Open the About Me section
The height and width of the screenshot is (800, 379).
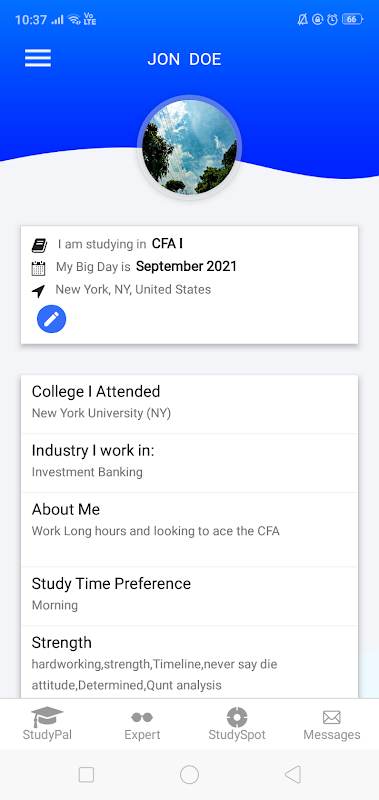coord(189,529)
